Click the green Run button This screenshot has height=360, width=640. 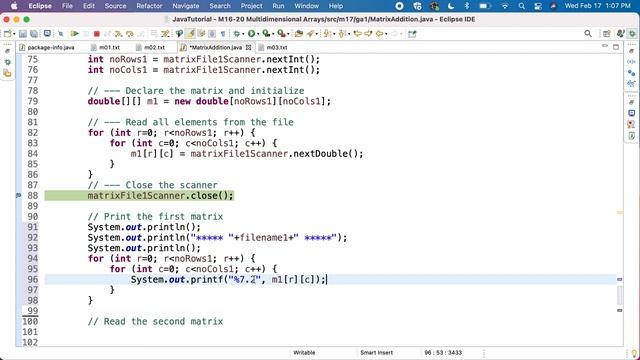pos(251,34)
